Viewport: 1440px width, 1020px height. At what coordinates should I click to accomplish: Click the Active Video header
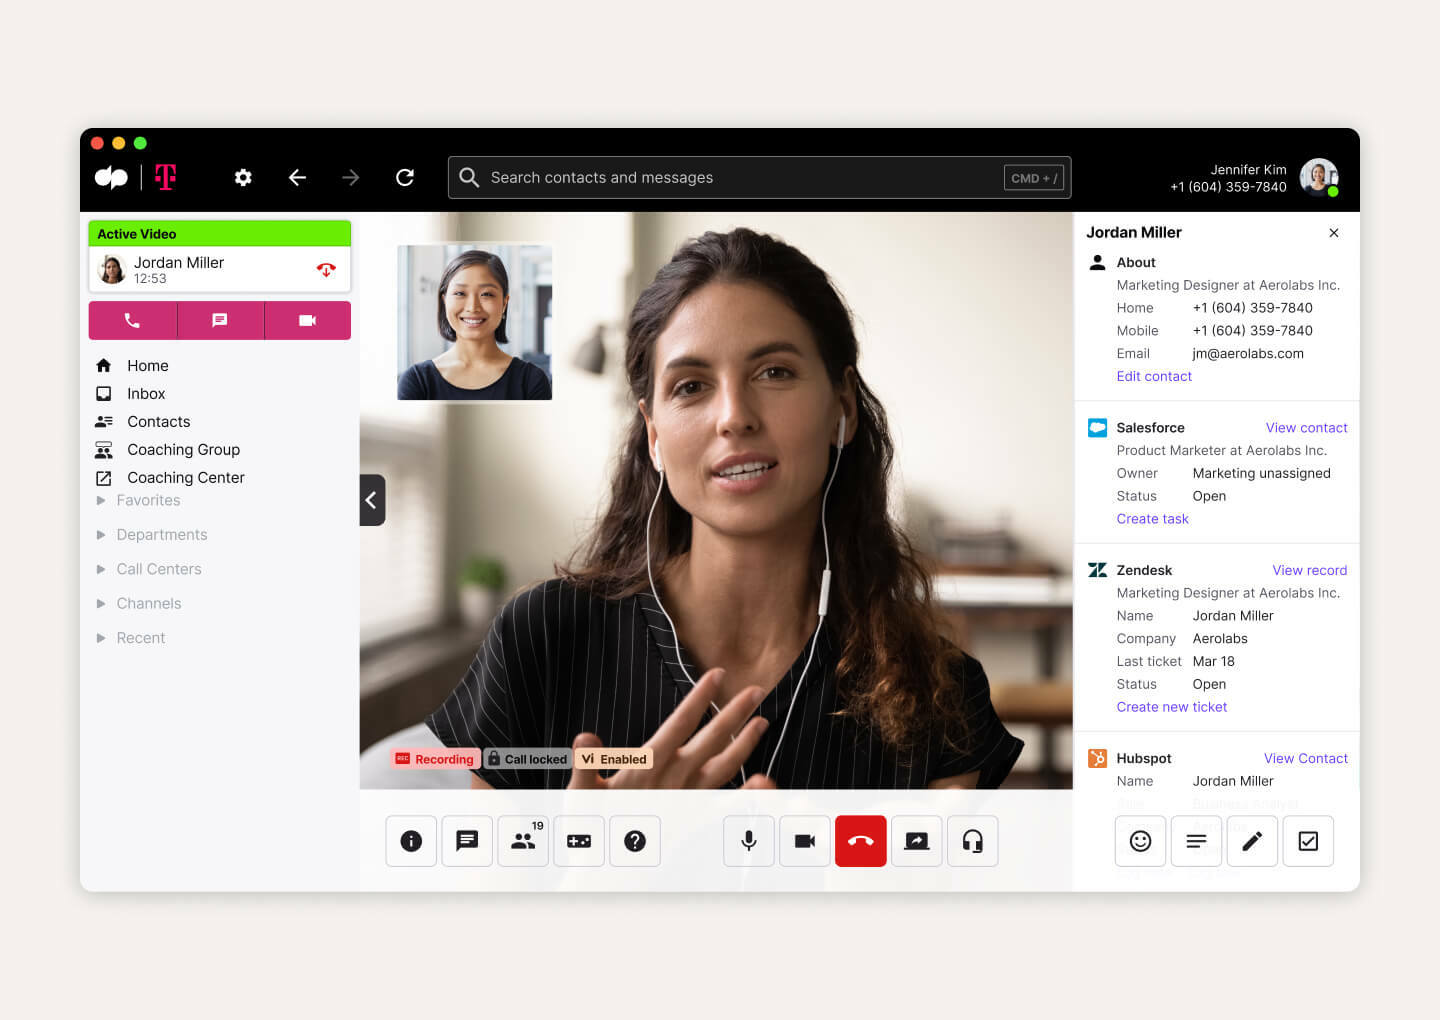[x=220, y=233]
